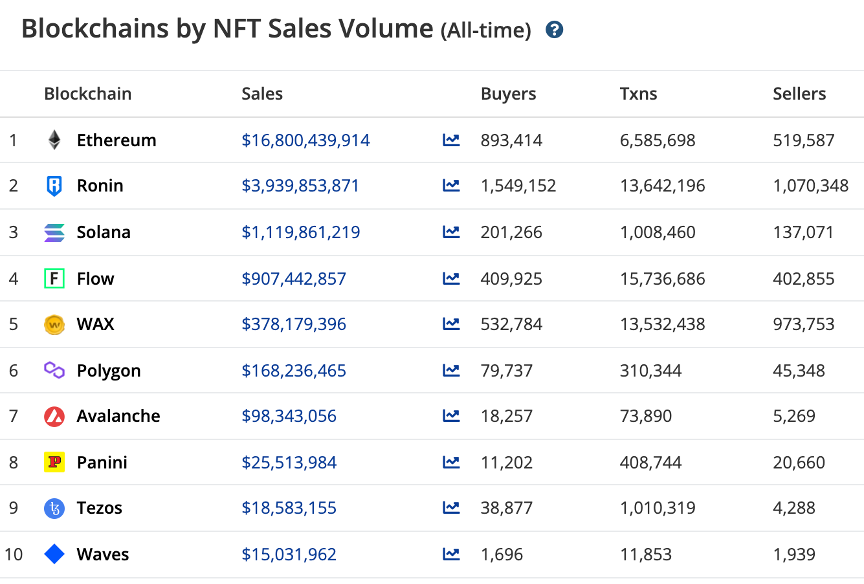Viewport: 864px width, 584px height.
Task: Select the Tezos blockchain name
Action: 99,508
